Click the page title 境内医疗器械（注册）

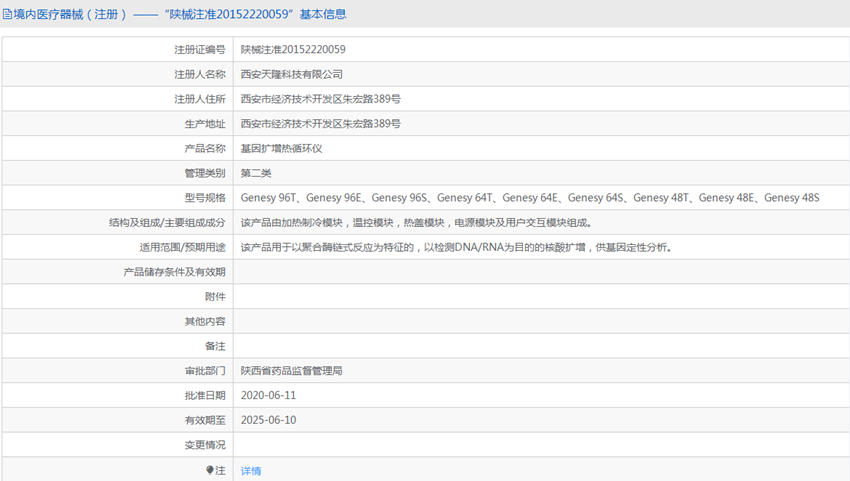pyautogui.click(x=70, y=15)
